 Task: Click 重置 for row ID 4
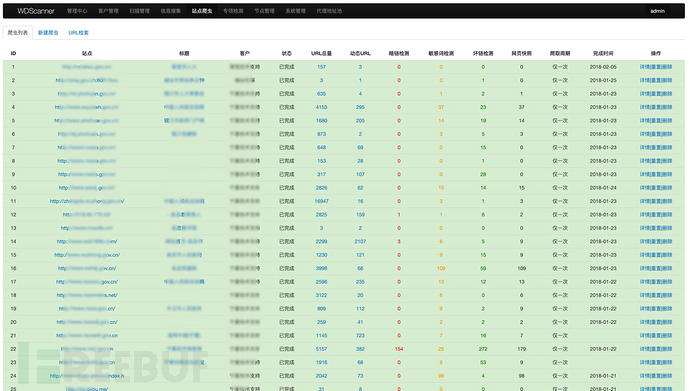point(656,107)
